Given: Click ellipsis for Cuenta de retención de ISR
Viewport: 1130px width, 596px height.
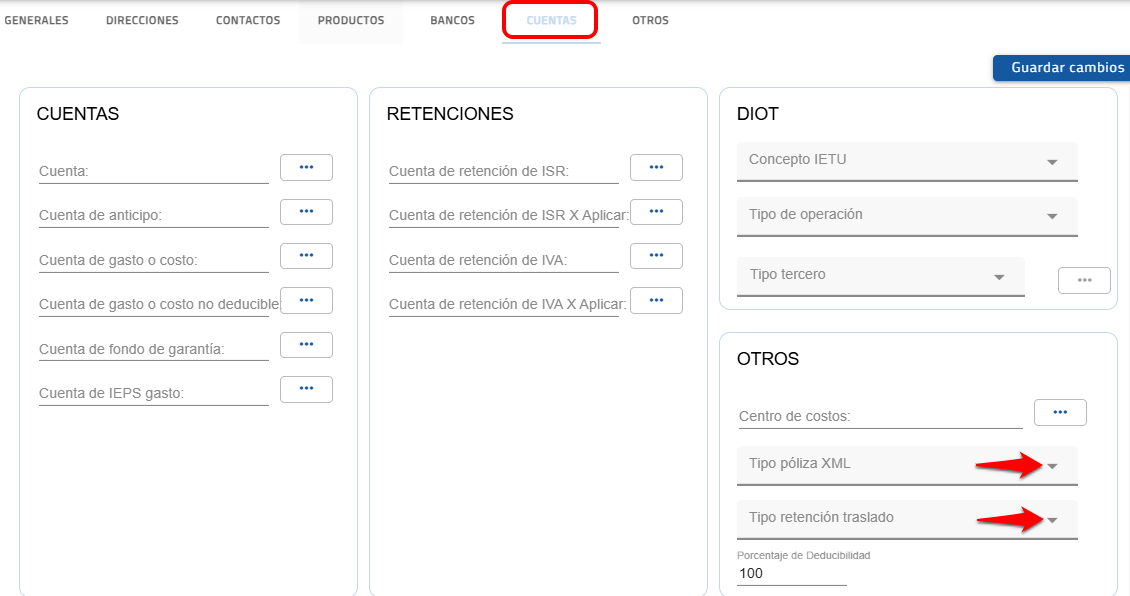Looking at the screenshot, I should [x=656, y=168].
